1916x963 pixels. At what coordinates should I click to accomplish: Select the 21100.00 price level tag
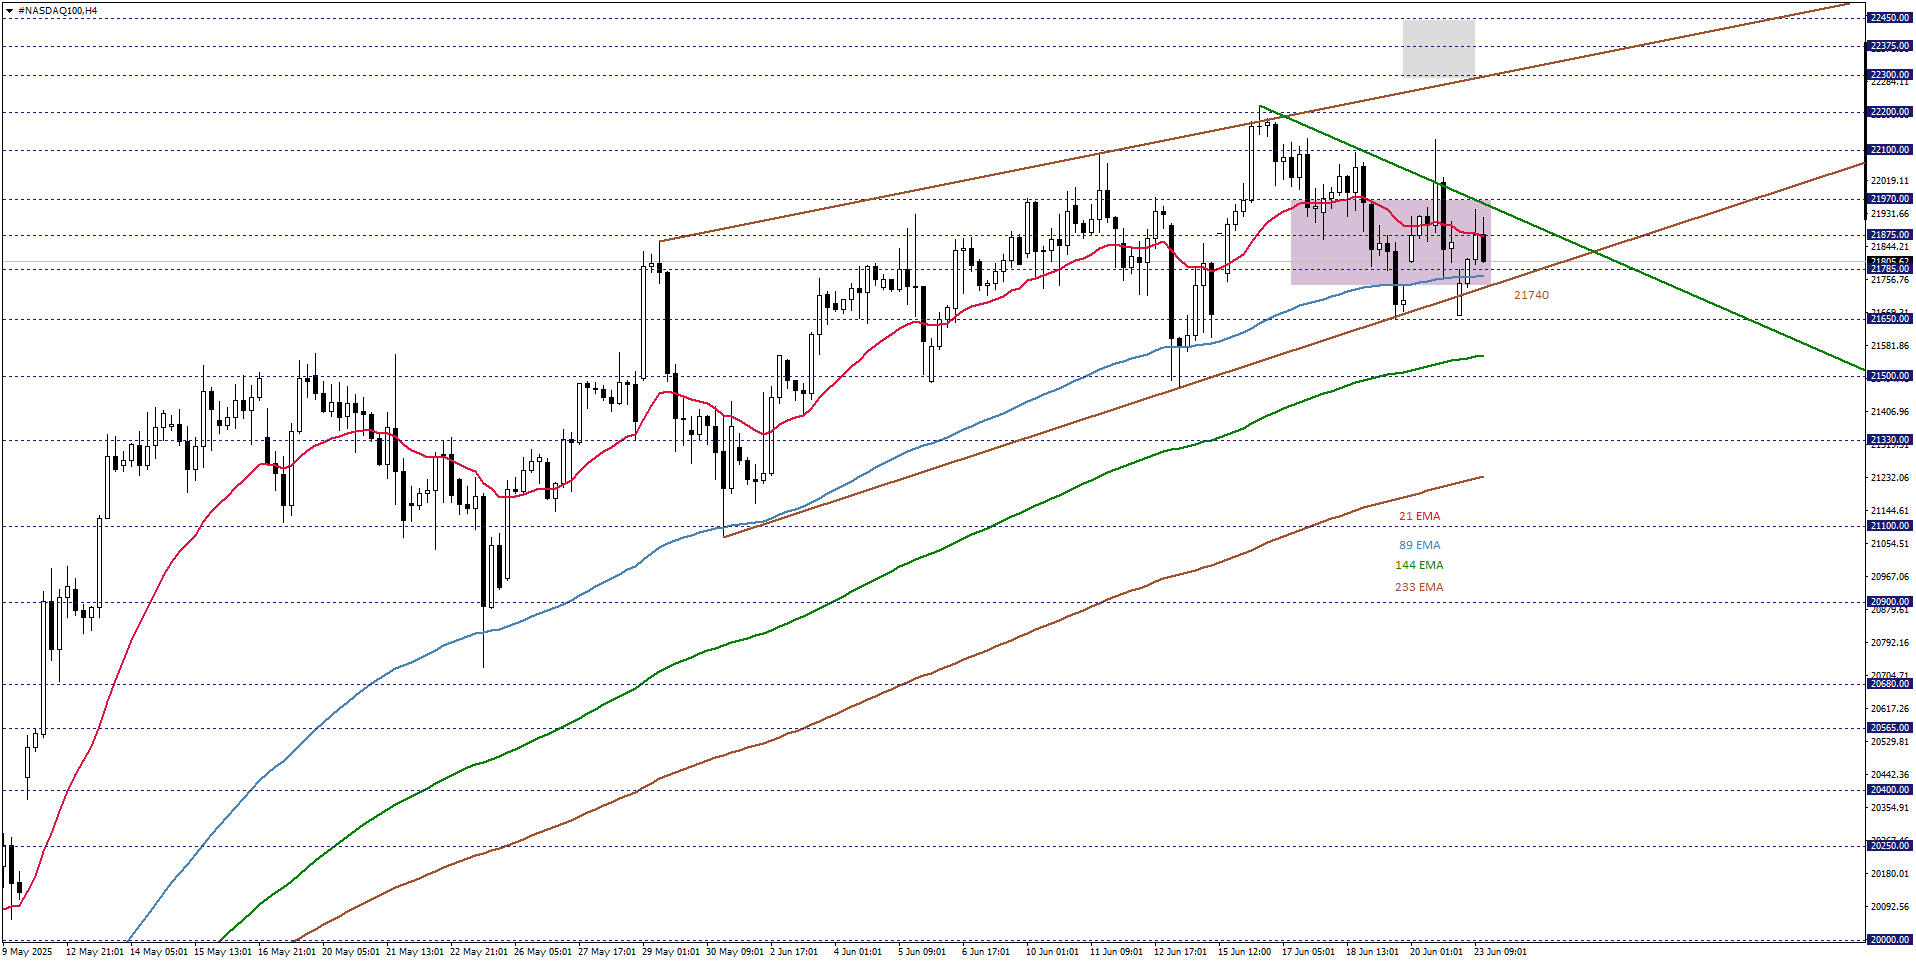(x=1889, y=526)
